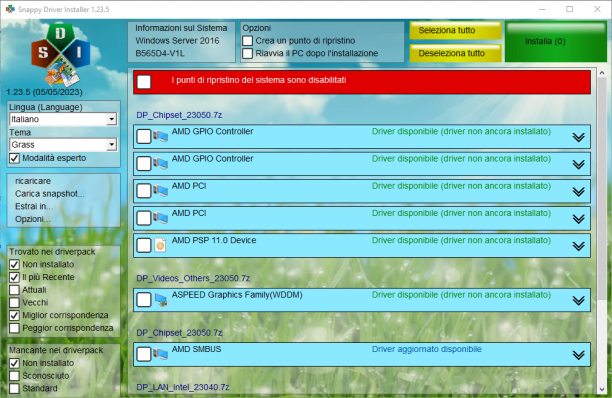Click the 'ASPEED Graphics Family(WDDM)' driver name

[237, 295]
